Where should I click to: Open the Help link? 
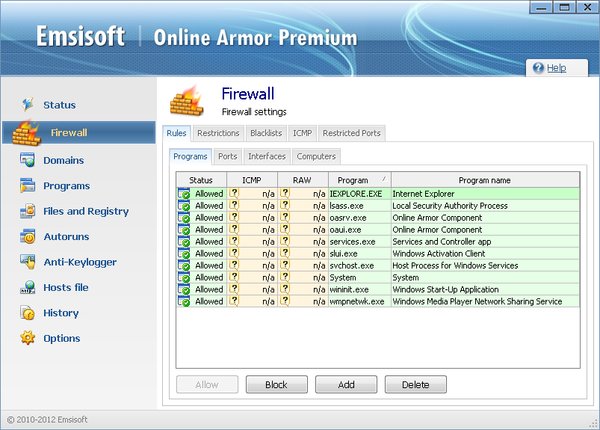tap(556, 68)
